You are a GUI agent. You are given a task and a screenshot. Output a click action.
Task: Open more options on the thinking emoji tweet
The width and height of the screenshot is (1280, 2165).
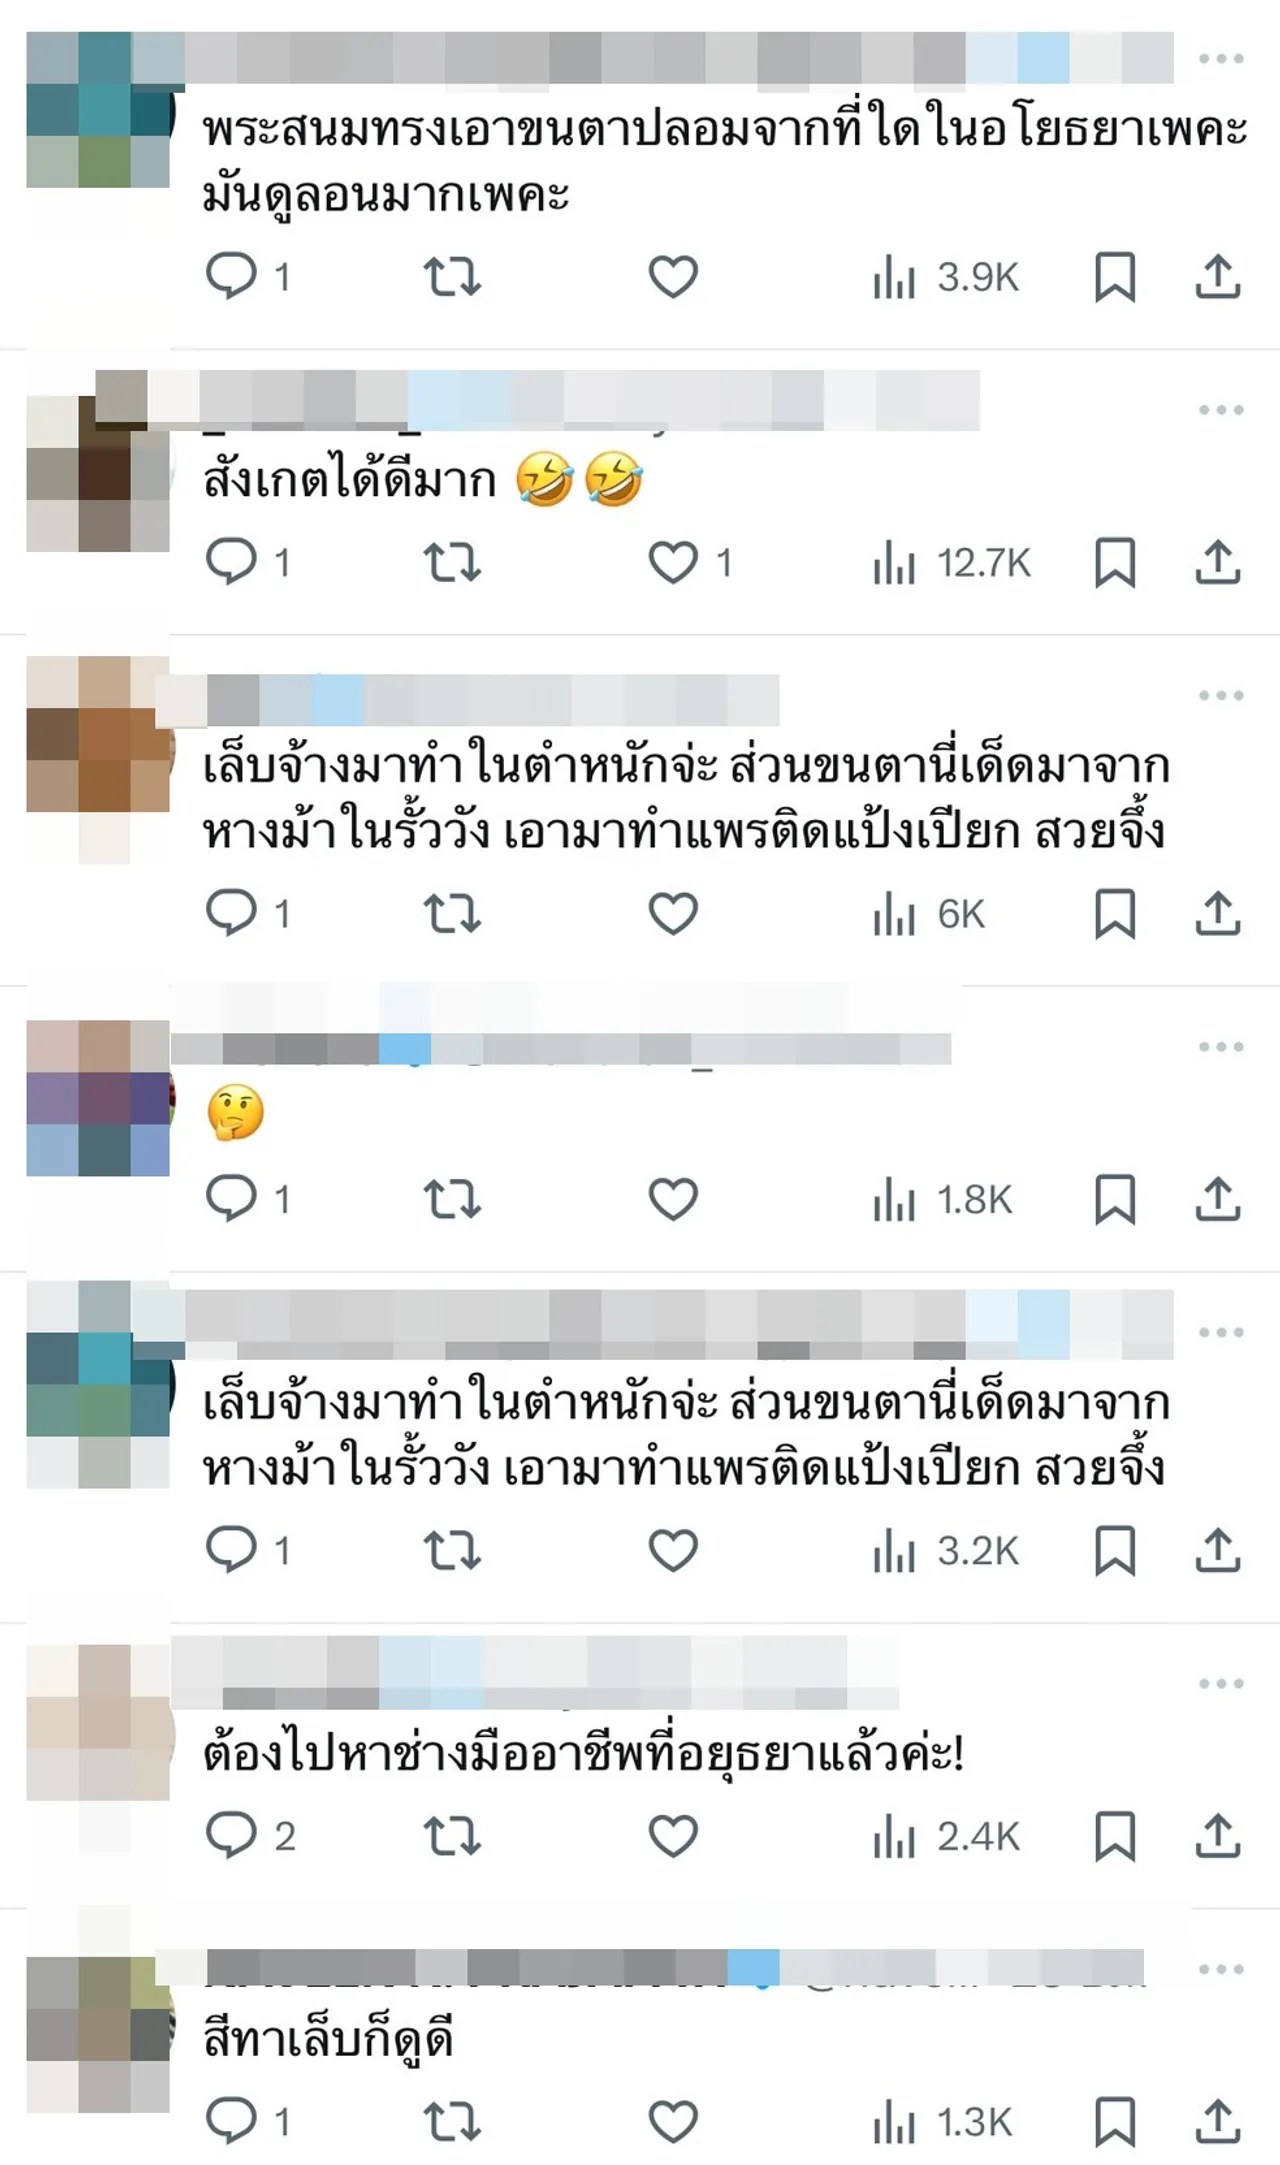click(1221, 1047)
